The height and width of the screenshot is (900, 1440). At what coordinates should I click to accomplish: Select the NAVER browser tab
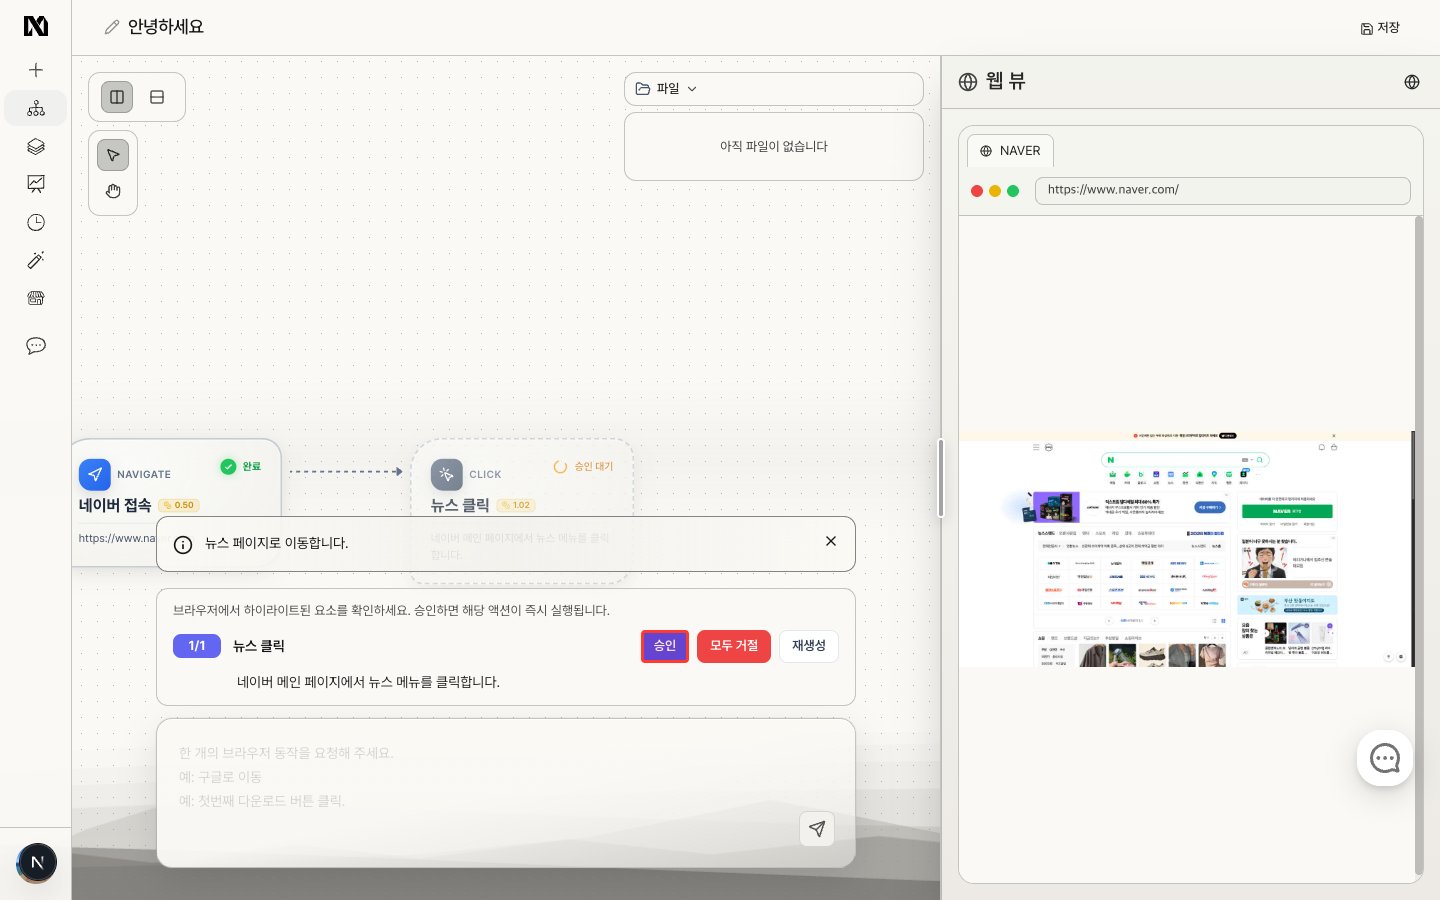(x=1010, y=150)
